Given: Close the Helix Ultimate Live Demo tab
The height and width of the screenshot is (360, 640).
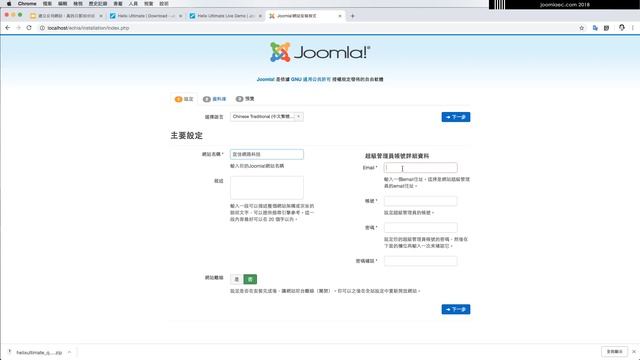Looking at the screenshot, I should click(x=260, y=16).
